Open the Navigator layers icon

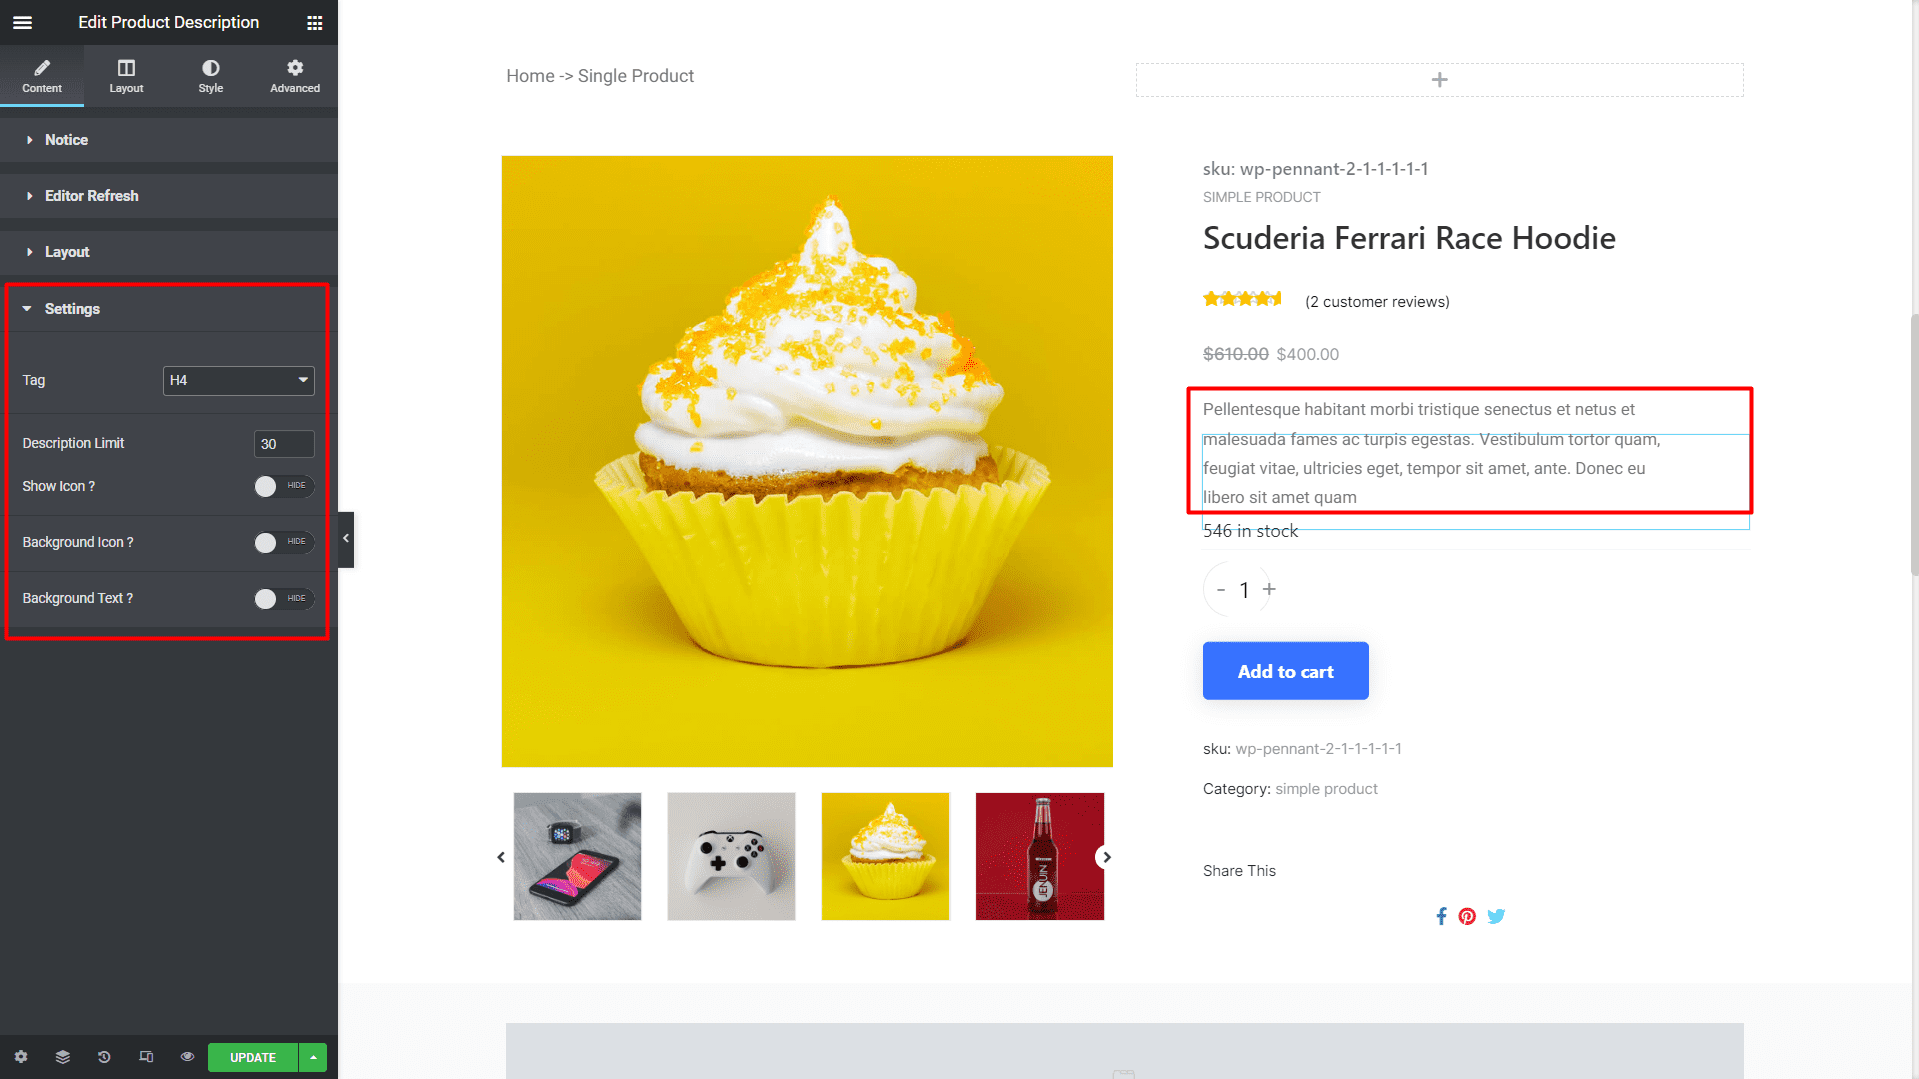62,1057
